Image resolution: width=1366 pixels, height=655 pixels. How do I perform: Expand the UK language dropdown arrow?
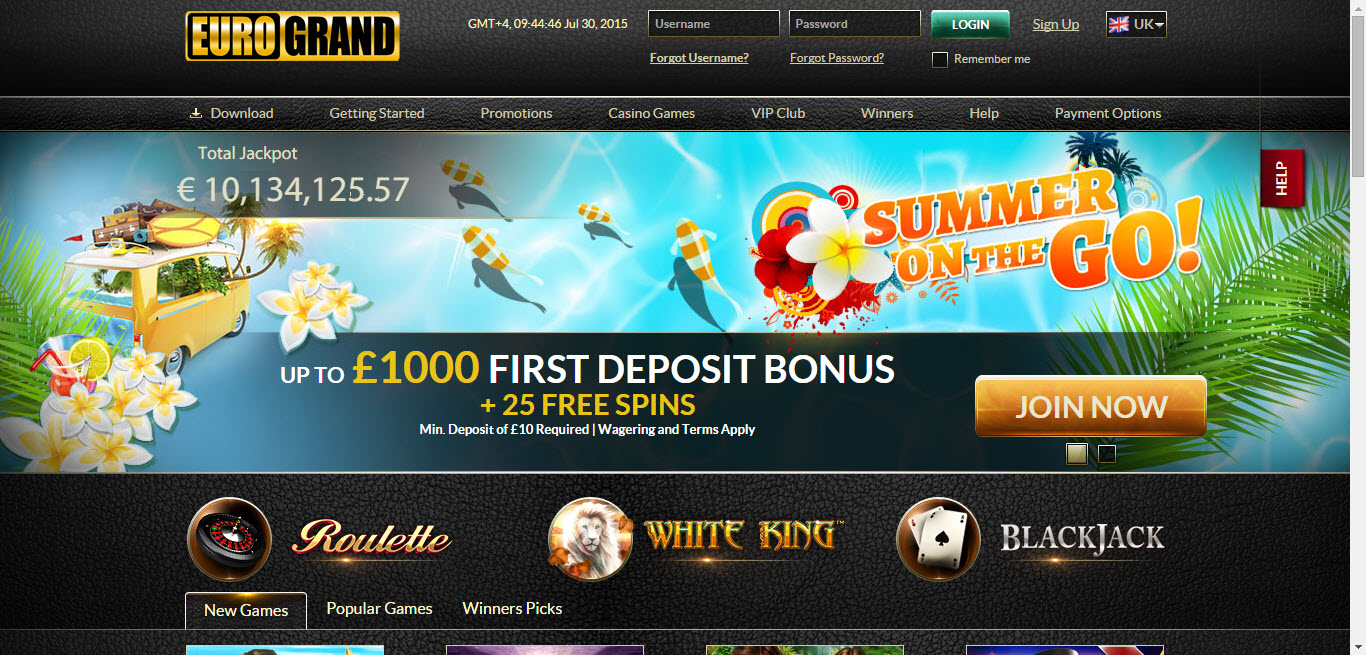[1159, 25]
